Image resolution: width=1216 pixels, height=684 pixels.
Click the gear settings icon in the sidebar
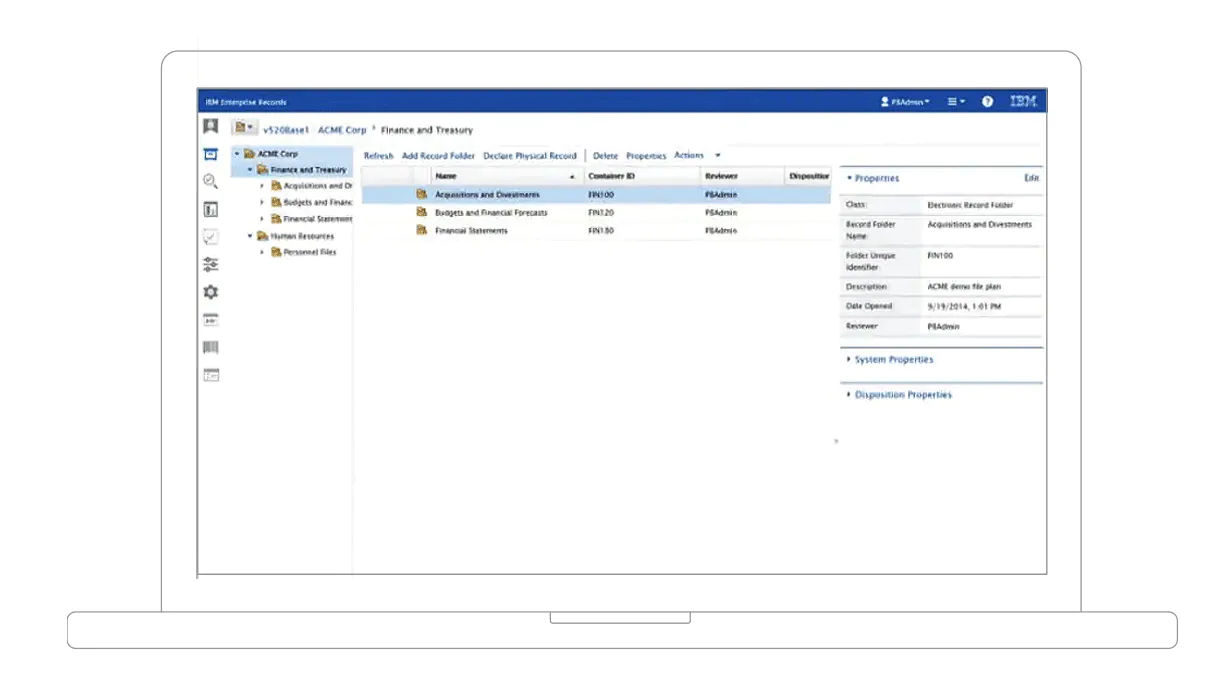(x=212, y=290)
